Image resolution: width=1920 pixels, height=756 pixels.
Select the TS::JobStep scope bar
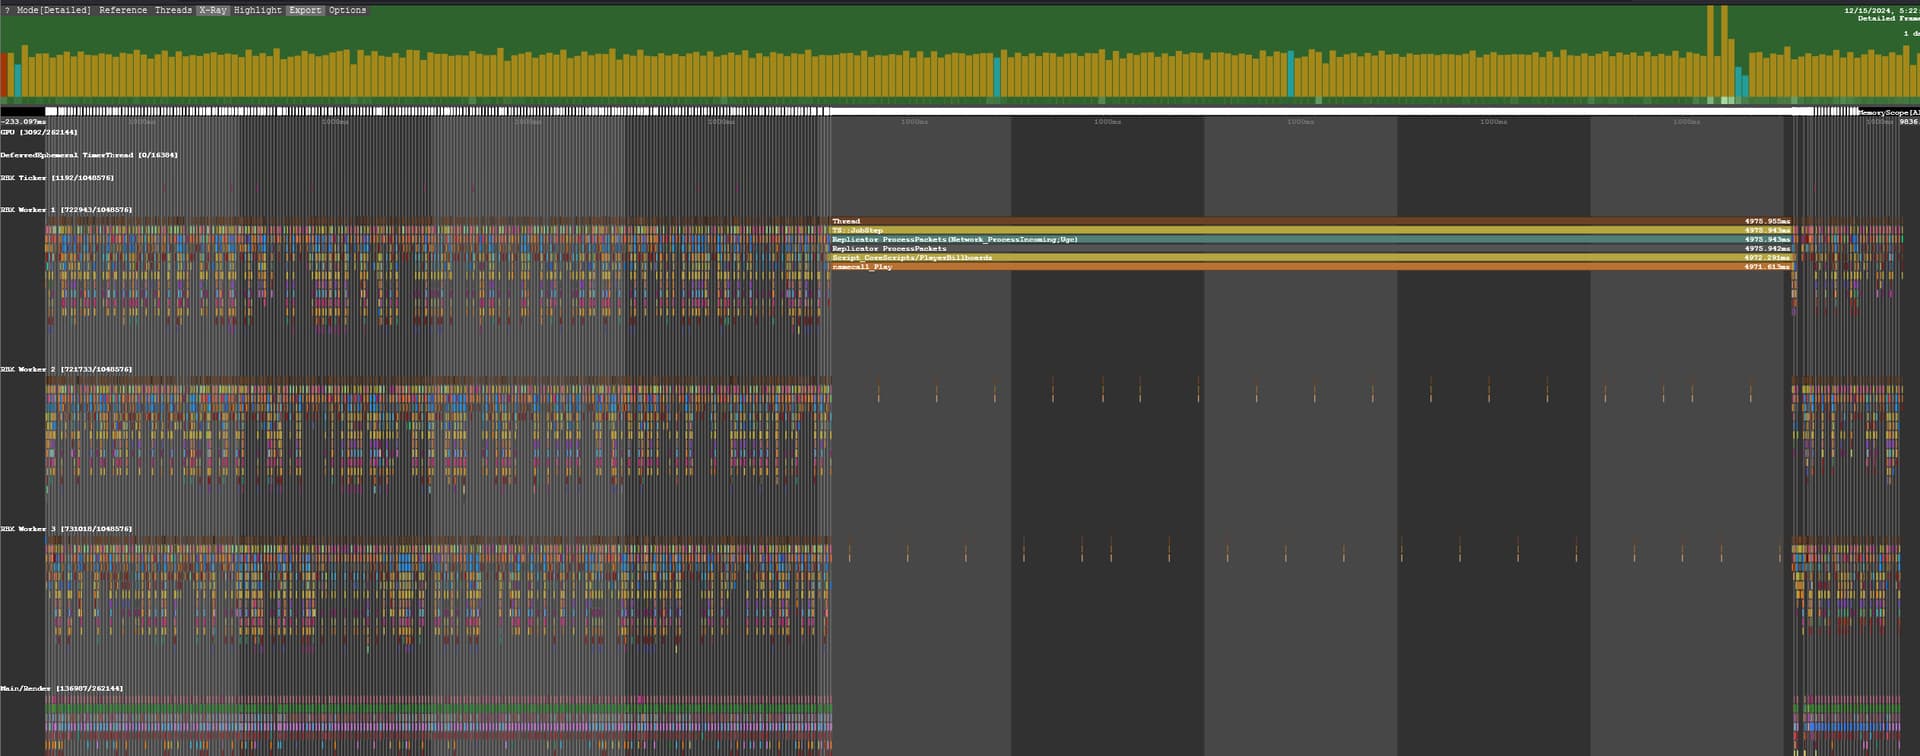1311,230
